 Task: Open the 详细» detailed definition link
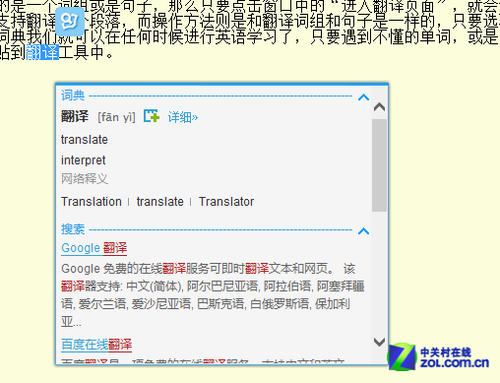183,117
